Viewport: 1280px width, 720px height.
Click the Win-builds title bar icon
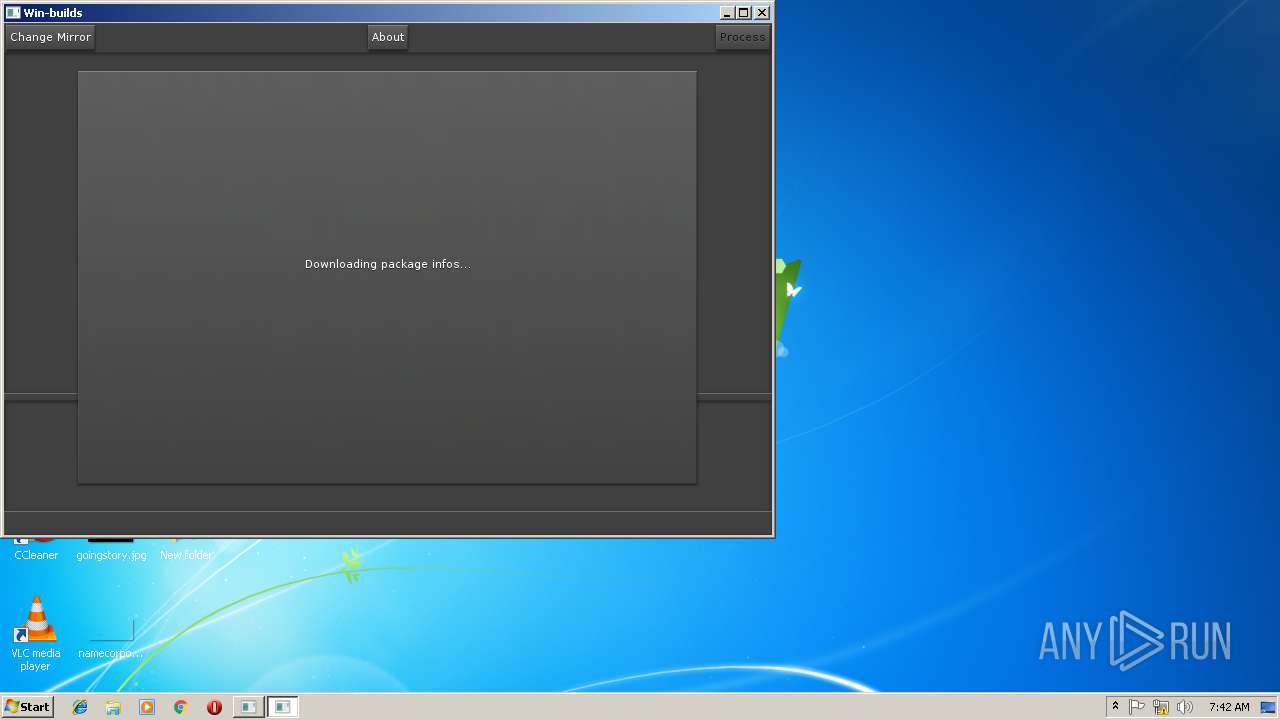pos(13,13)
